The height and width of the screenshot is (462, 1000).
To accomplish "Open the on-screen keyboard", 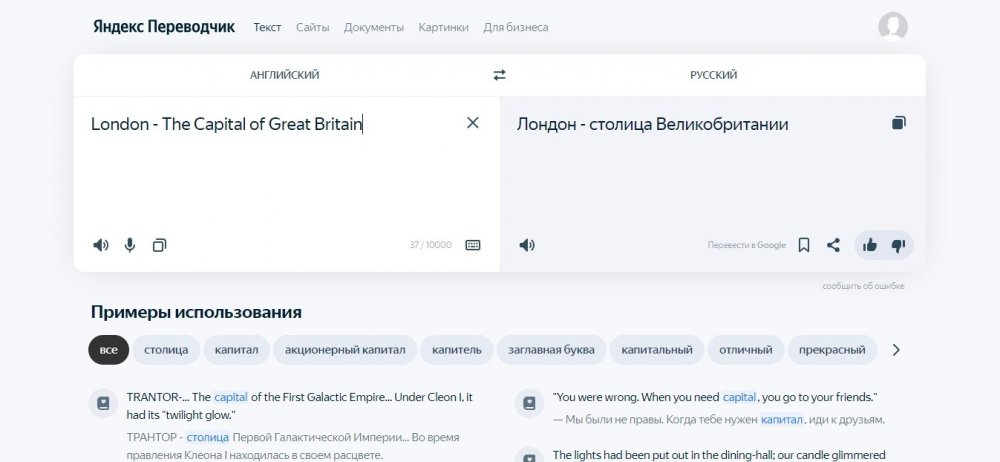I will (x=473, y=245).
